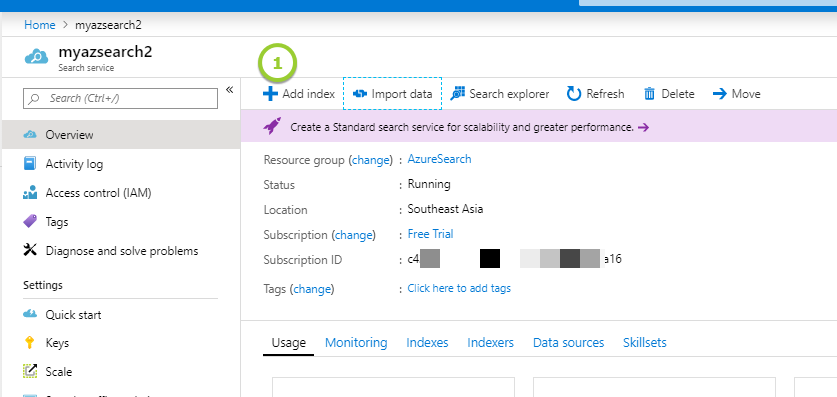Click the Home breadcrumb link

[40, 25]
